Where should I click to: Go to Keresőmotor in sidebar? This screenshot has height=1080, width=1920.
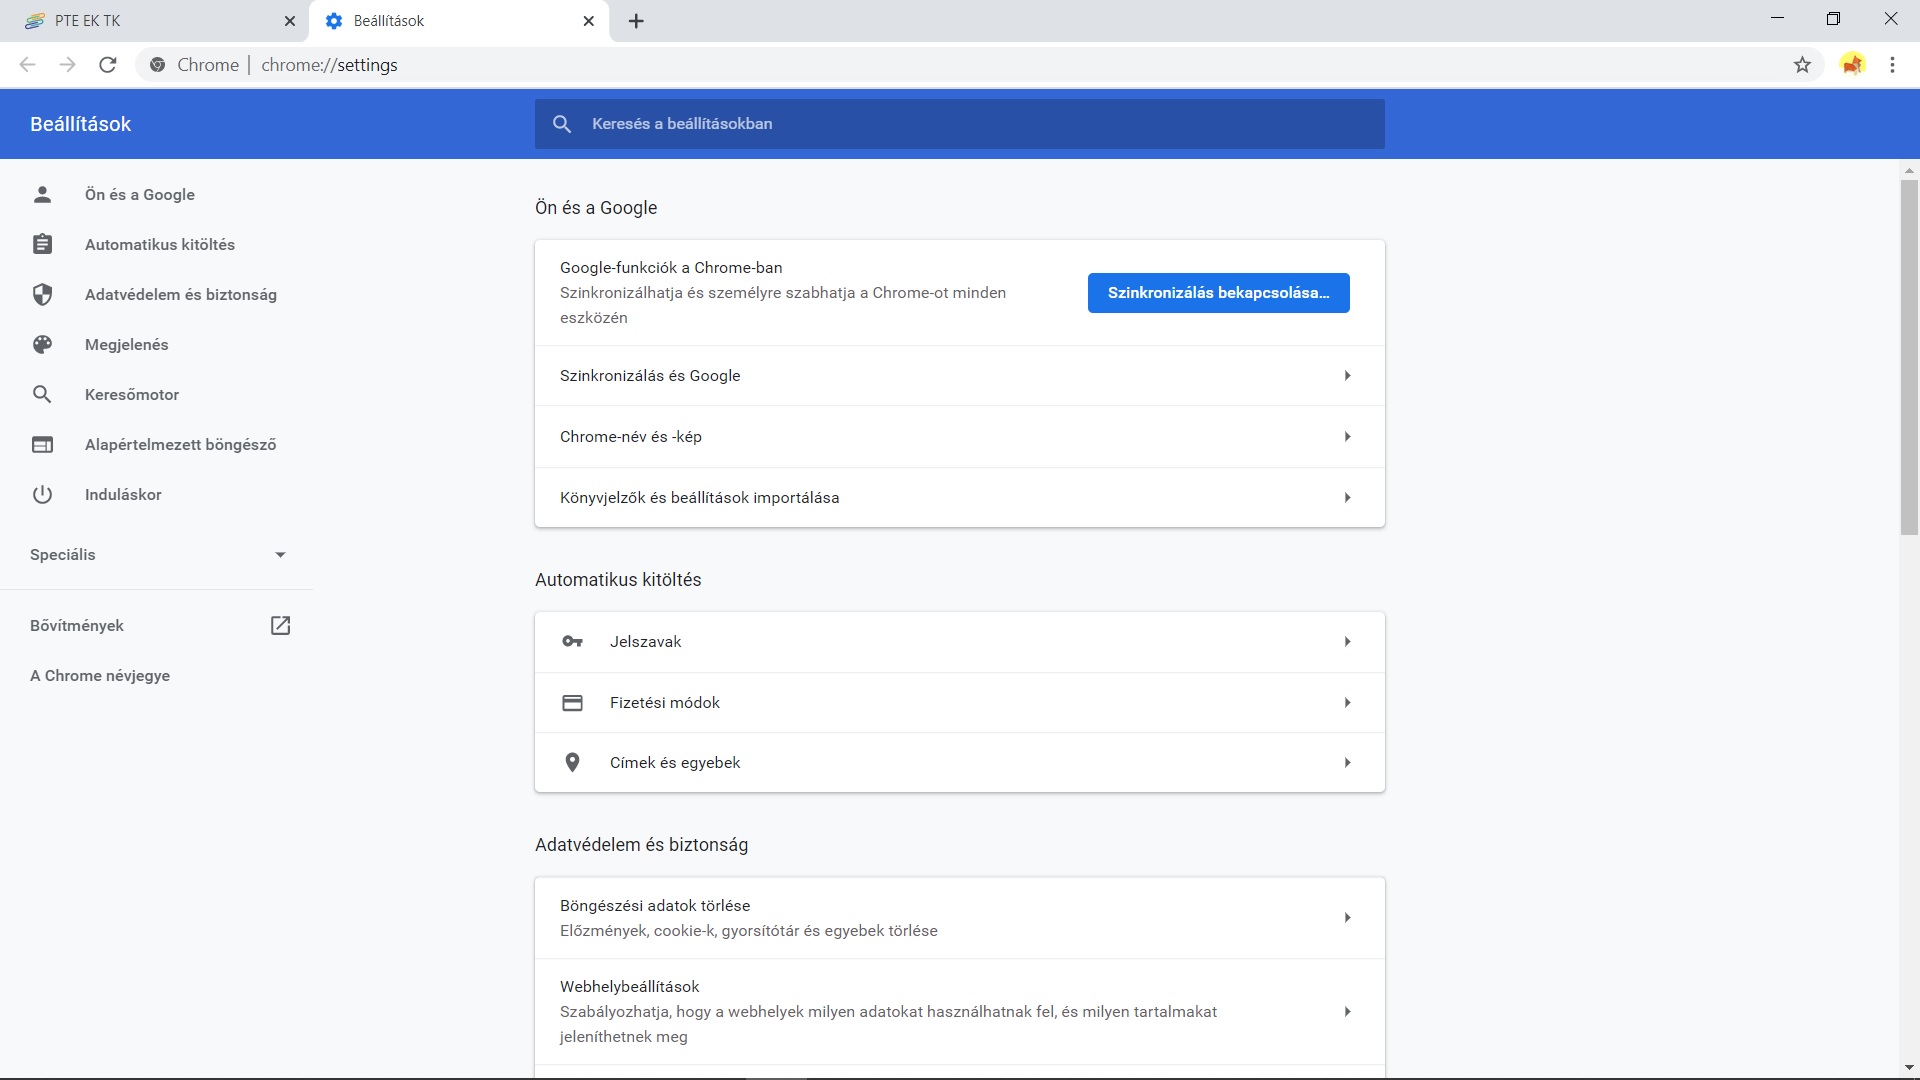coord(132,395)
